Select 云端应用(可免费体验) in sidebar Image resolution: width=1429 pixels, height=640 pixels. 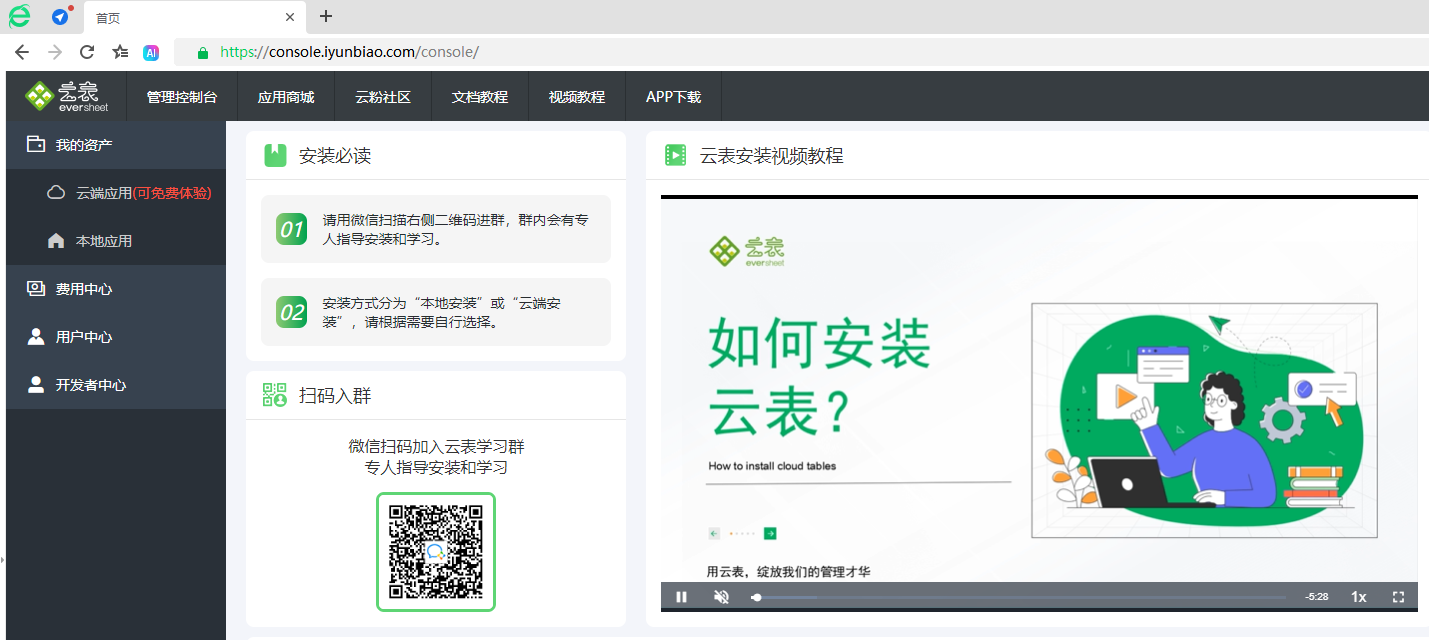116,193
